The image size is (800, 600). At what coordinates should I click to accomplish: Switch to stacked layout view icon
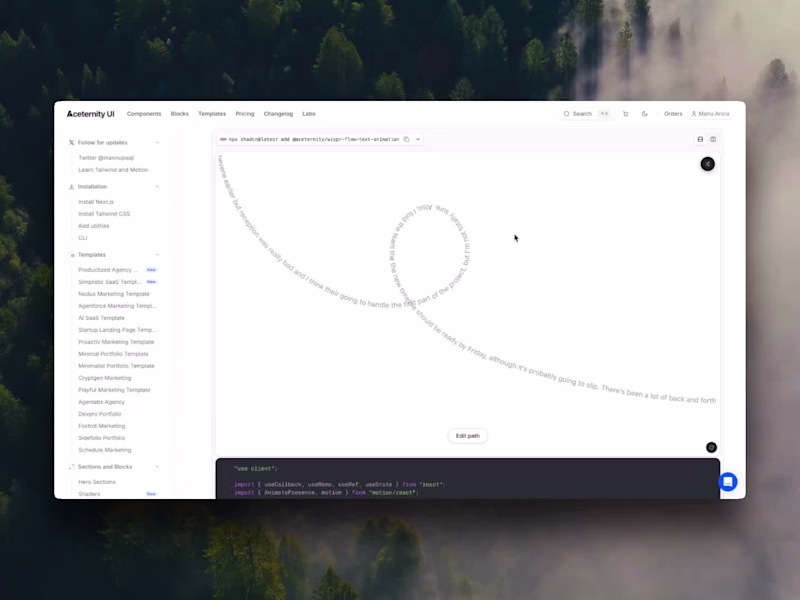pos(700,139)
